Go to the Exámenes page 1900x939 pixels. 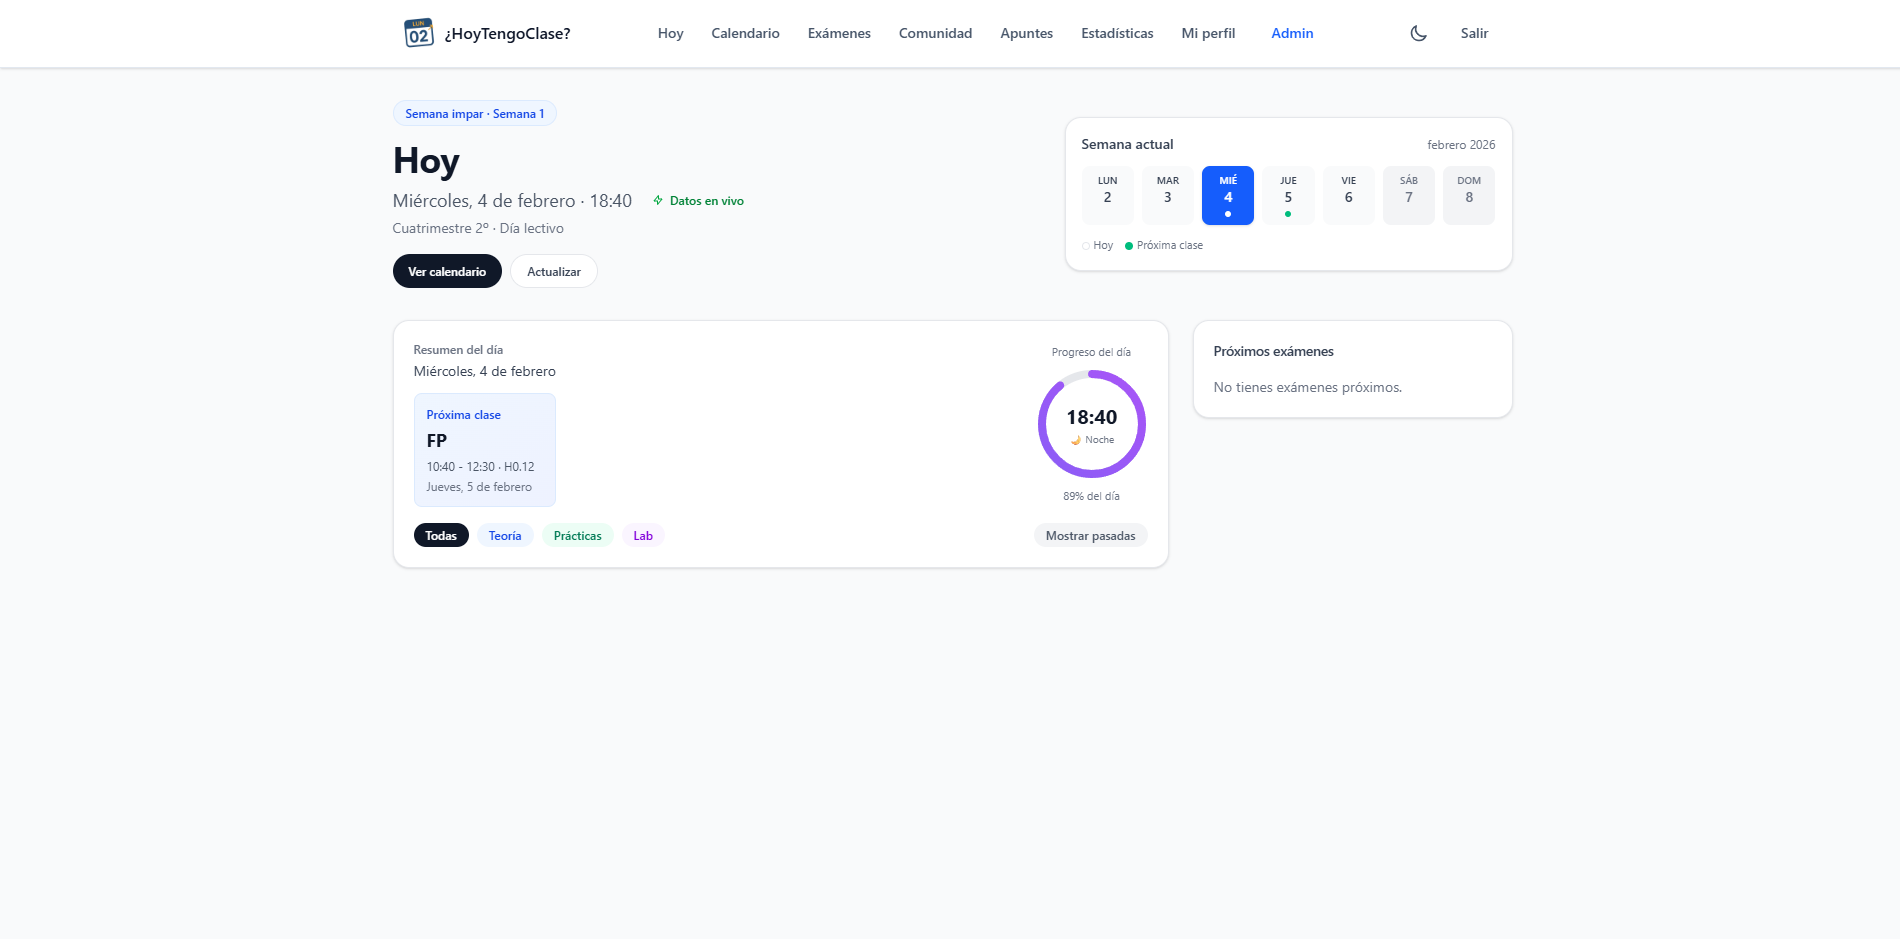tap(839, 33)
